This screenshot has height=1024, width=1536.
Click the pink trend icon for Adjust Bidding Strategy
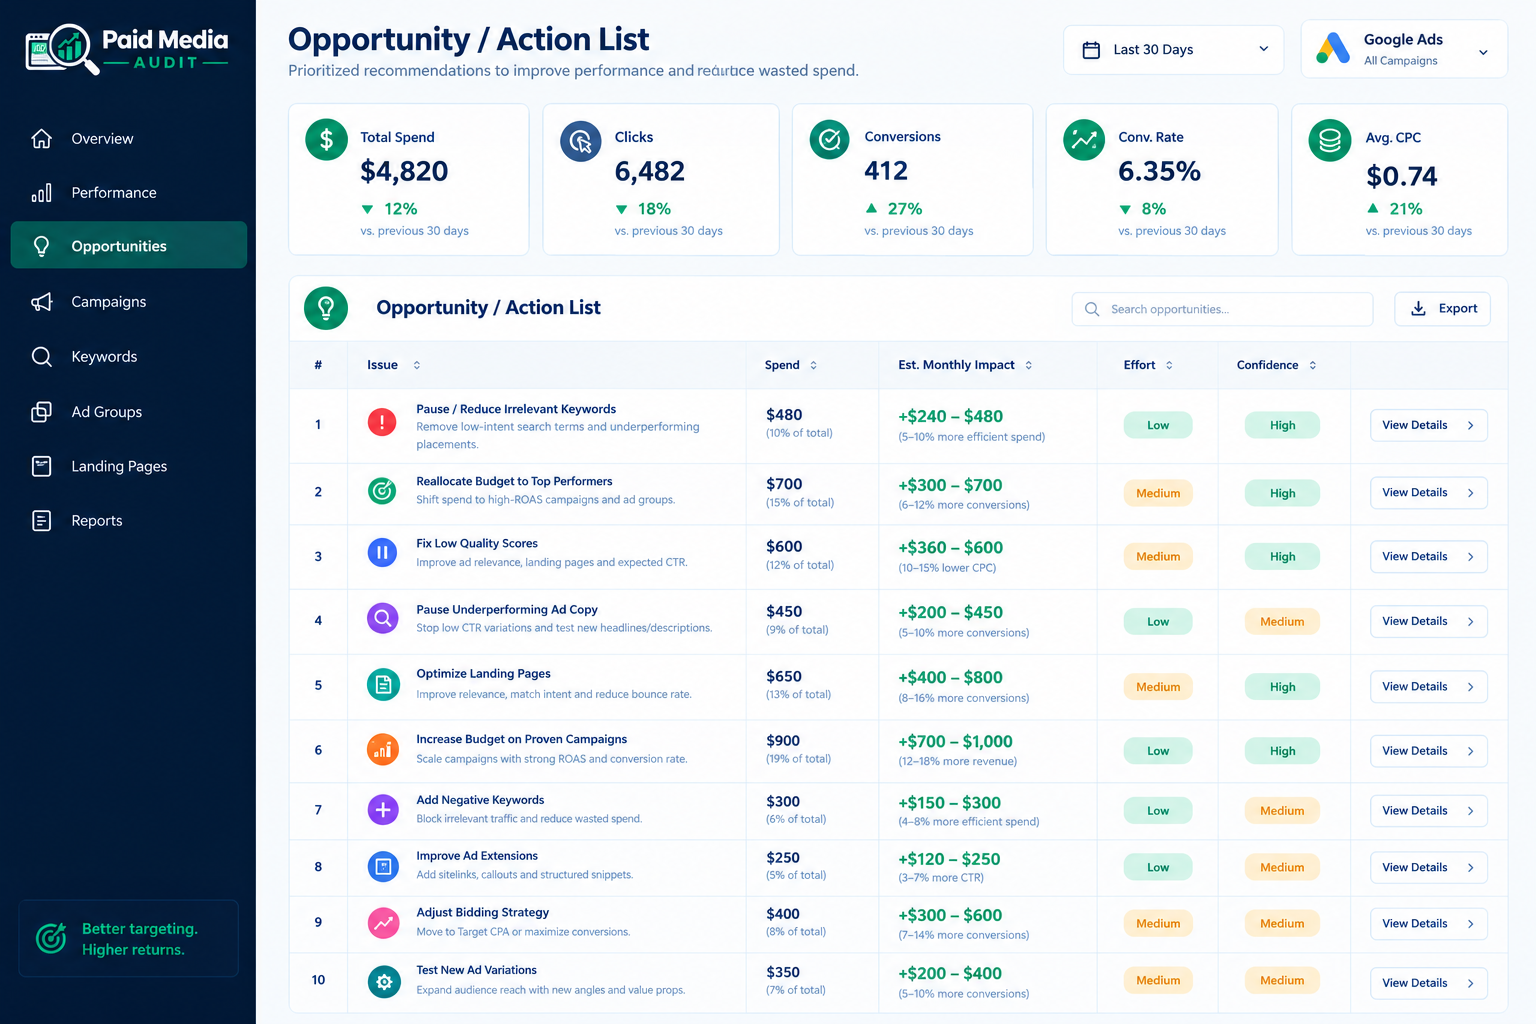point(382,923)
